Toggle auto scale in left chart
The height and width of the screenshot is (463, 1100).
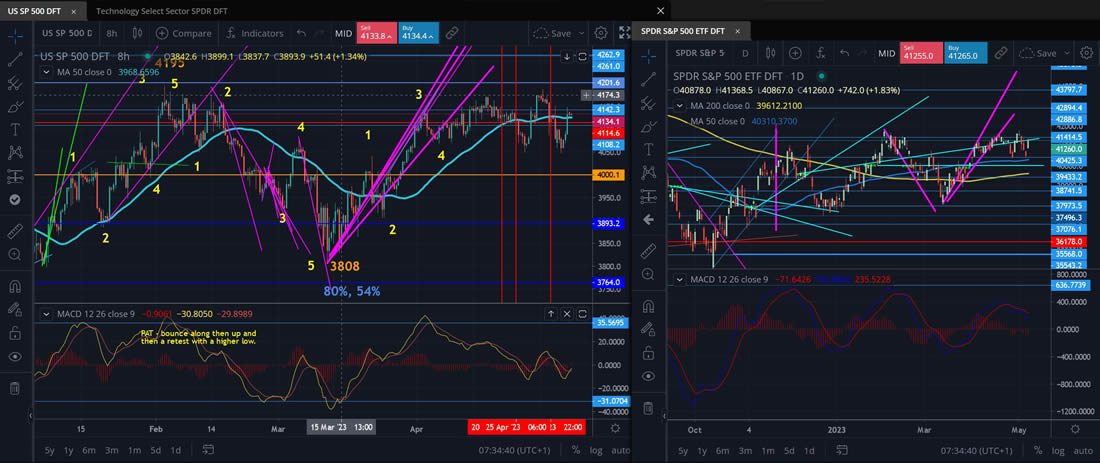[x=620, y=450]
